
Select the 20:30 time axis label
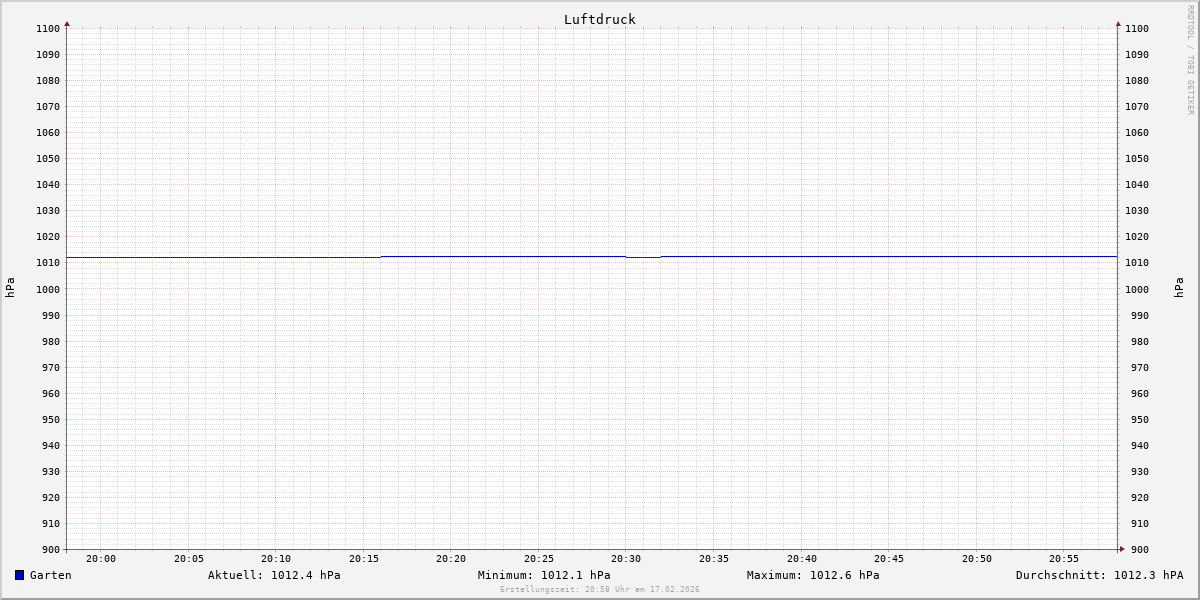[626, 559]
